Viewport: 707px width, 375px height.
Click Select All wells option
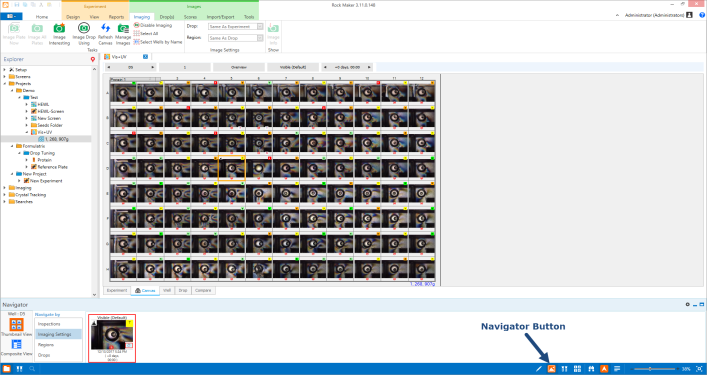pyautogui.click(x=146, y=33)
